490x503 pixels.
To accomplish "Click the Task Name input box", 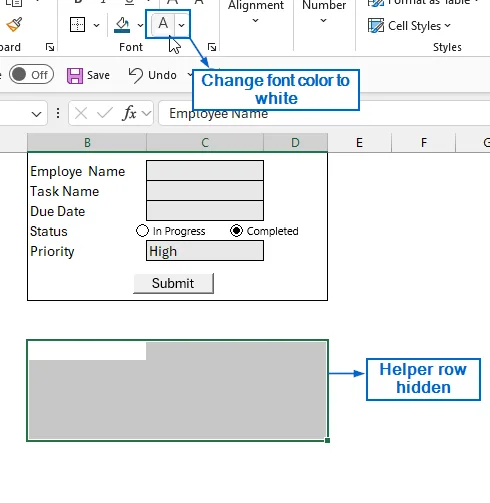I will (205, 191).
